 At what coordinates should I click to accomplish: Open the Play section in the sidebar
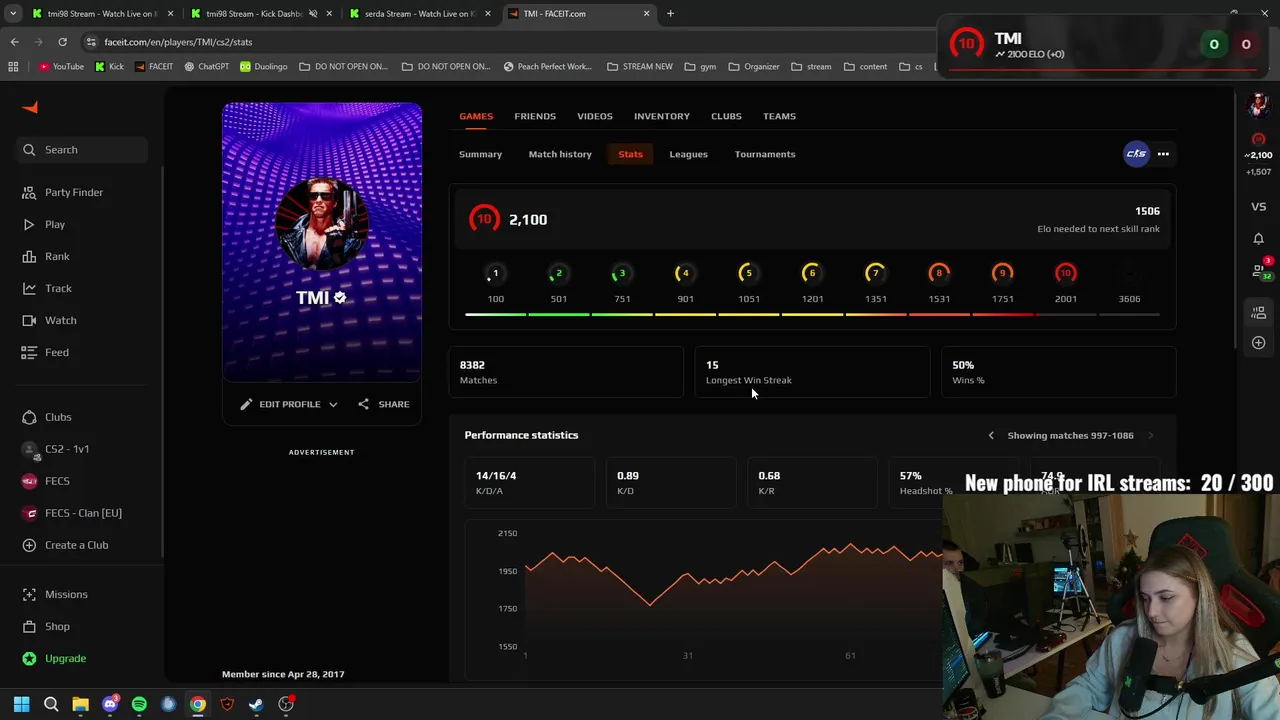coord(54,224)
